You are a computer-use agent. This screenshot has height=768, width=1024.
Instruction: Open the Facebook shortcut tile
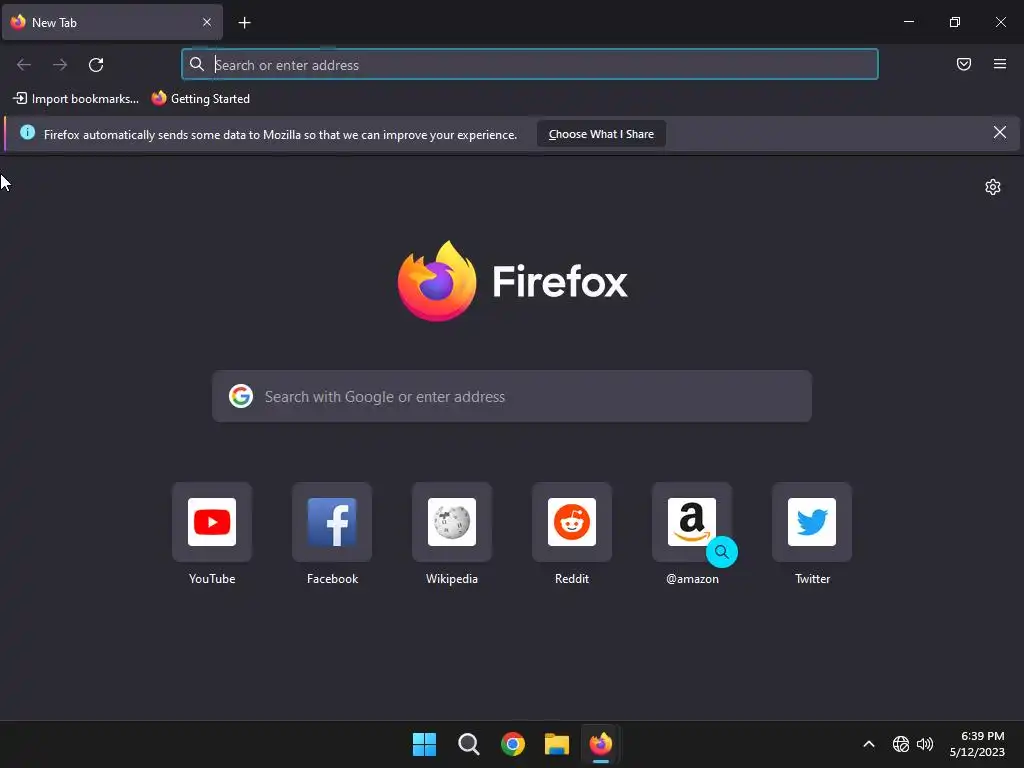(x=332, y=522)
